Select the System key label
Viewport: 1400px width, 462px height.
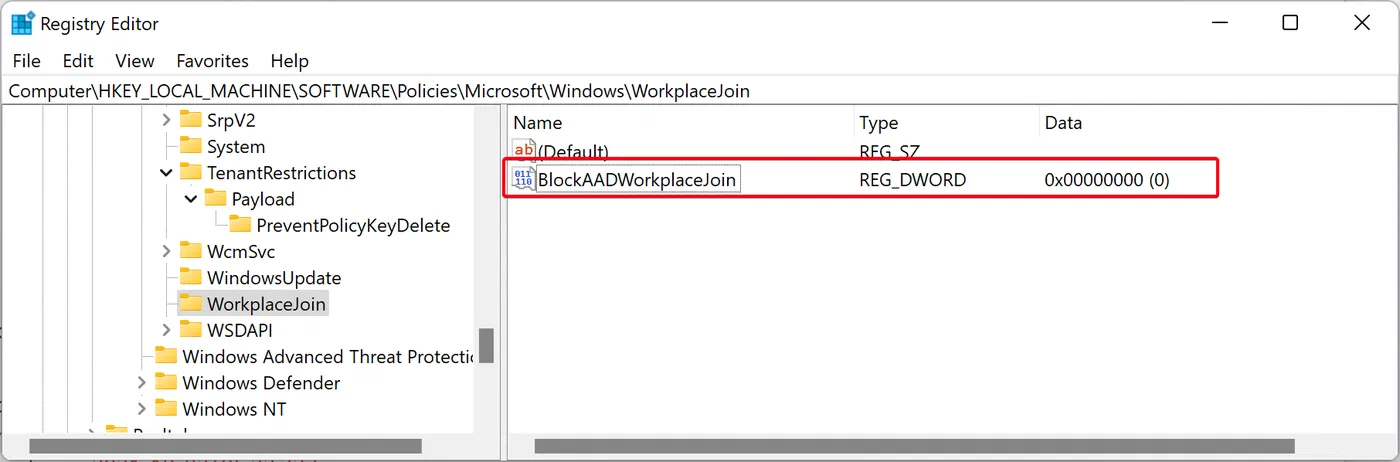[x=236, y=147]
